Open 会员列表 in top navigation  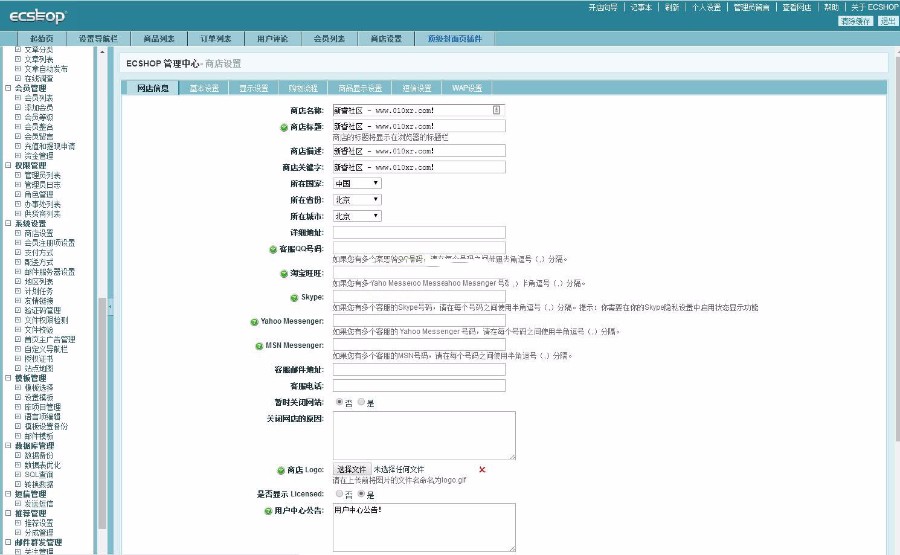pyautogui.click(x=329, y=38)
